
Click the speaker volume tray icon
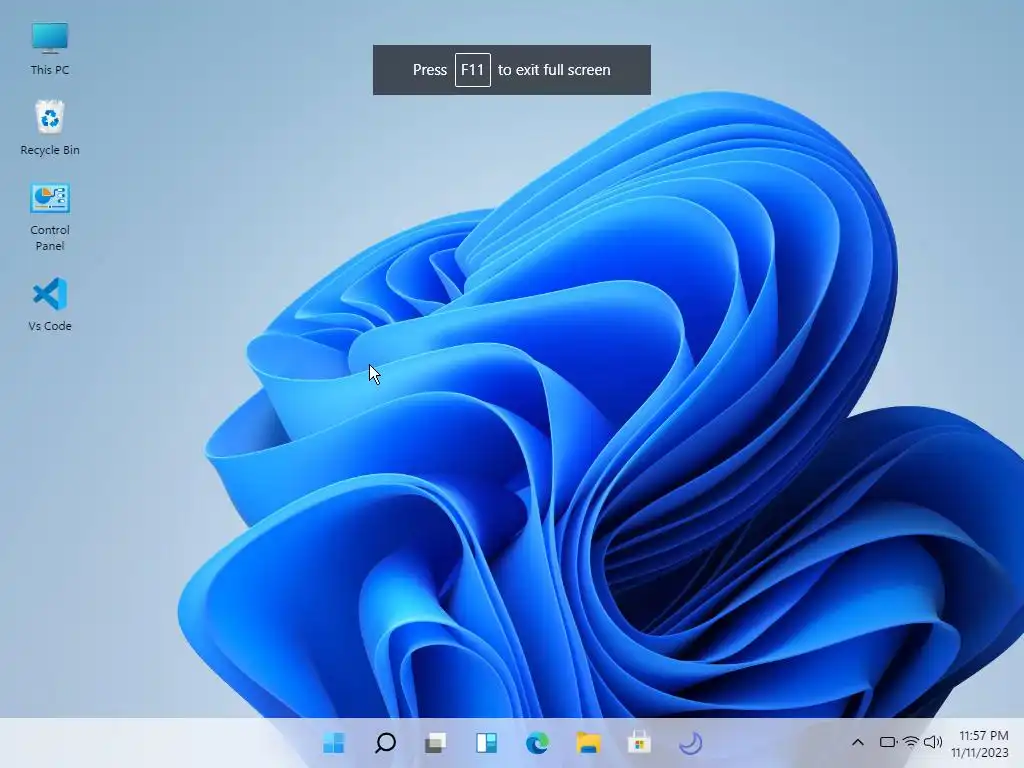point(933,742)
